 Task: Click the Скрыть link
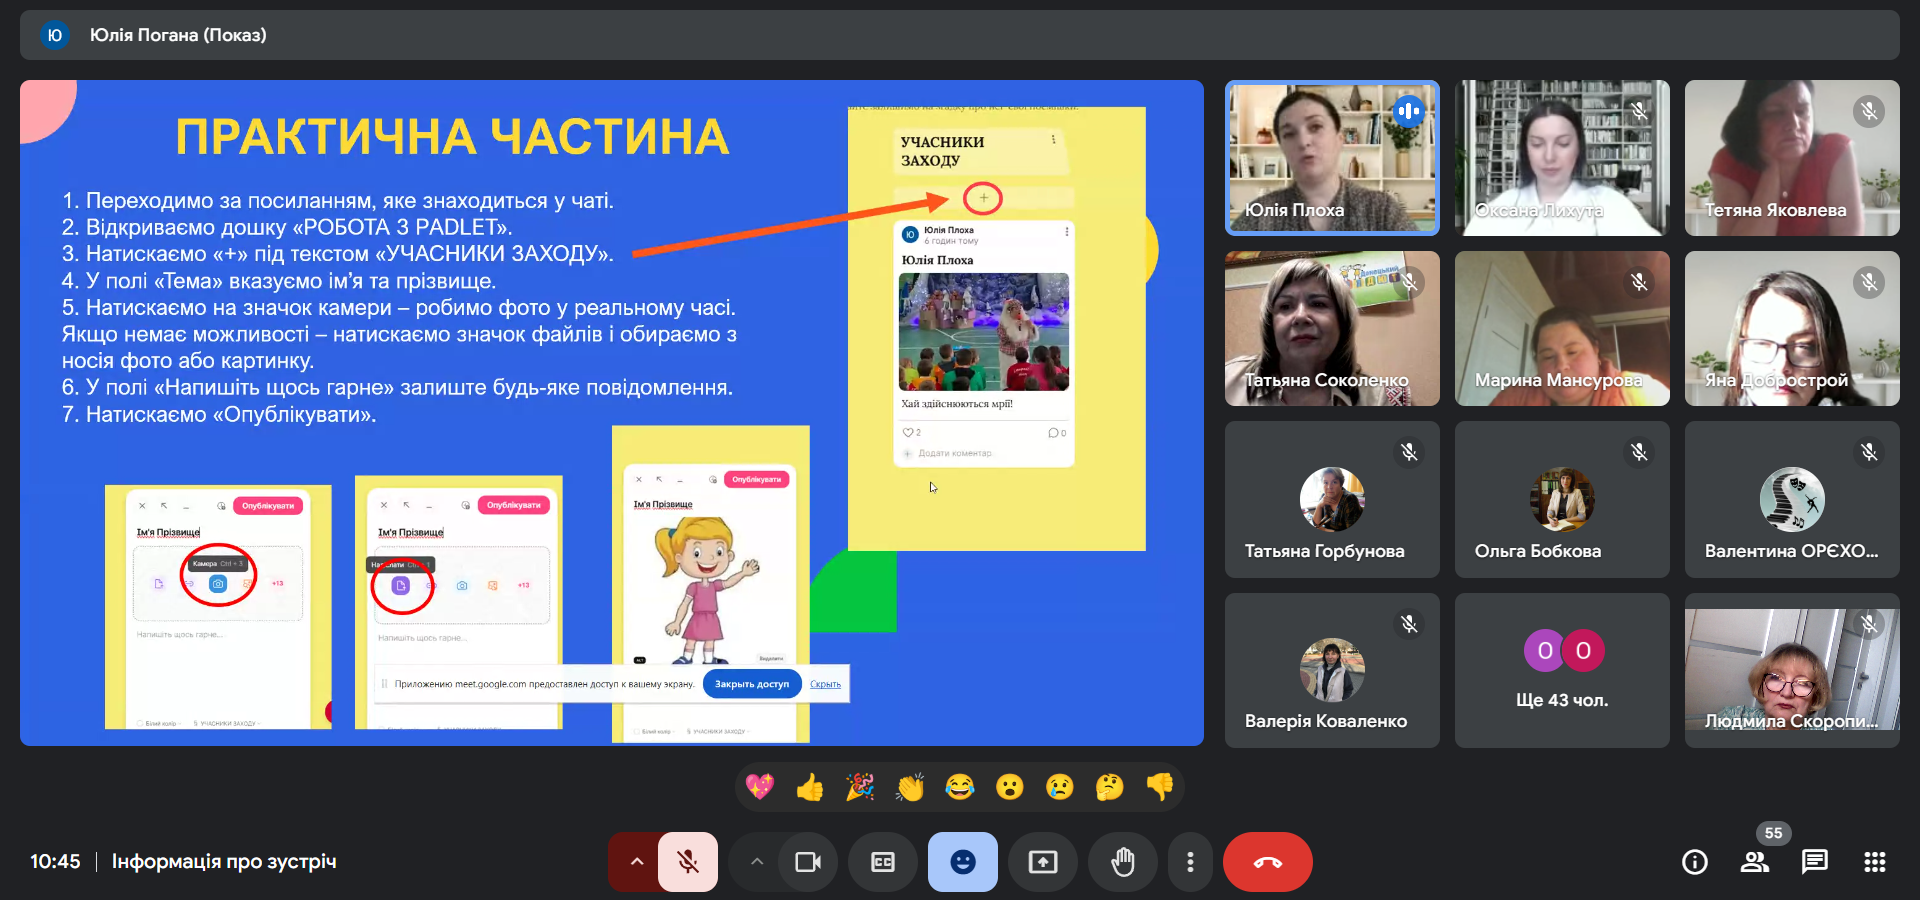[825, 684]
